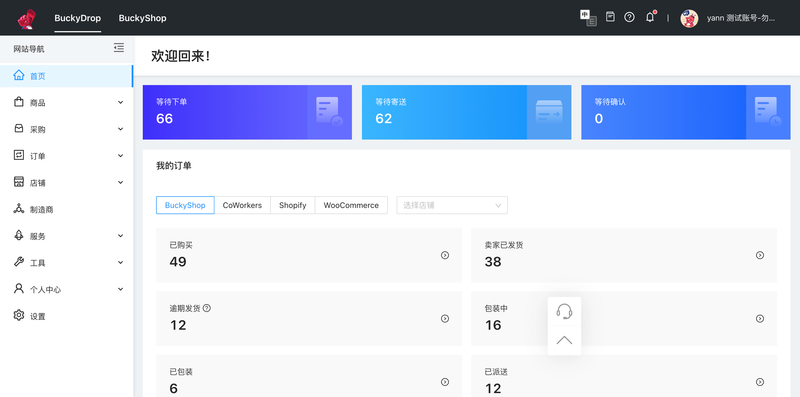The height and width of the screenshot is (397, 800).
Task: Select the CoWorkers tab
Action: (x=242, y=205)
